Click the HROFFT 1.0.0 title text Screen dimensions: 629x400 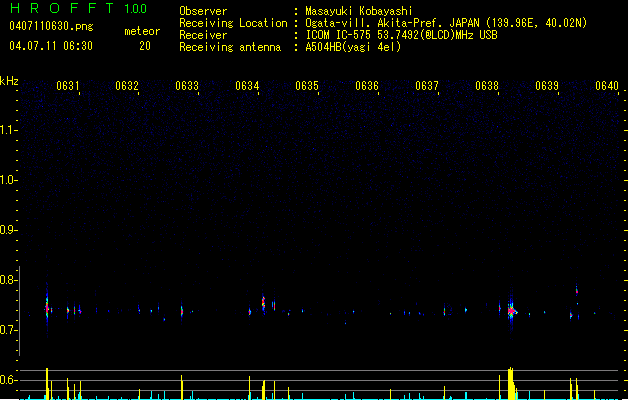(x=79, y=8)
